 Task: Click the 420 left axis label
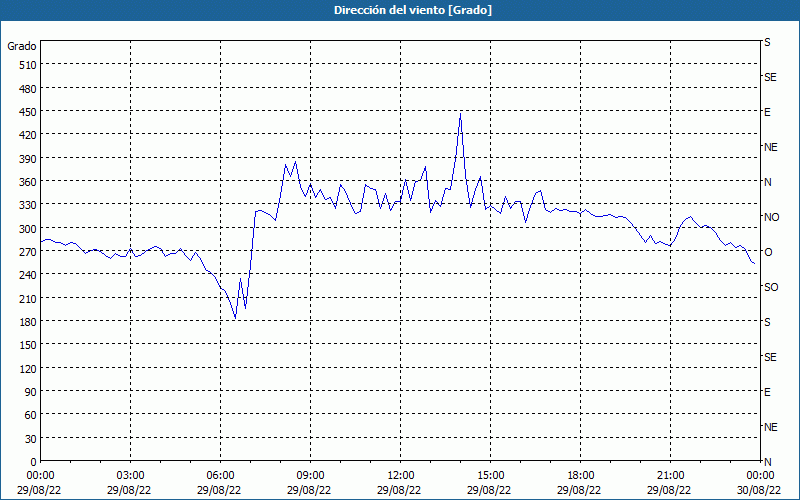coord(28,135)
